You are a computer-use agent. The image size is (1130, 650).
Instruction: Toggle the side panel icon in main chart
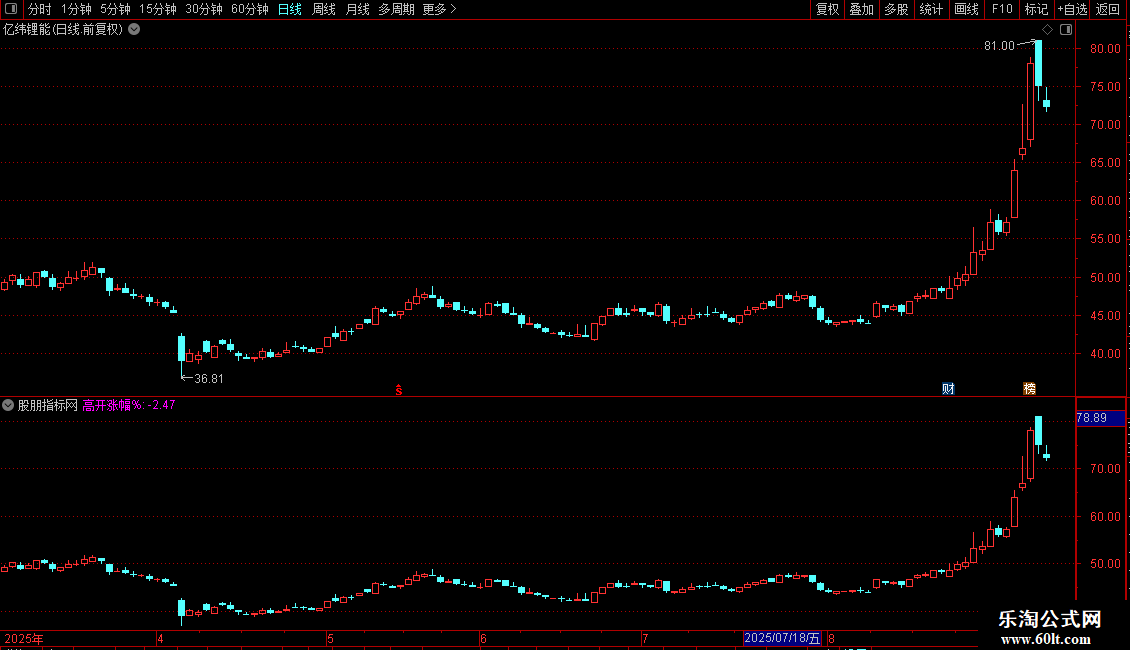(x=1066, y=30)
